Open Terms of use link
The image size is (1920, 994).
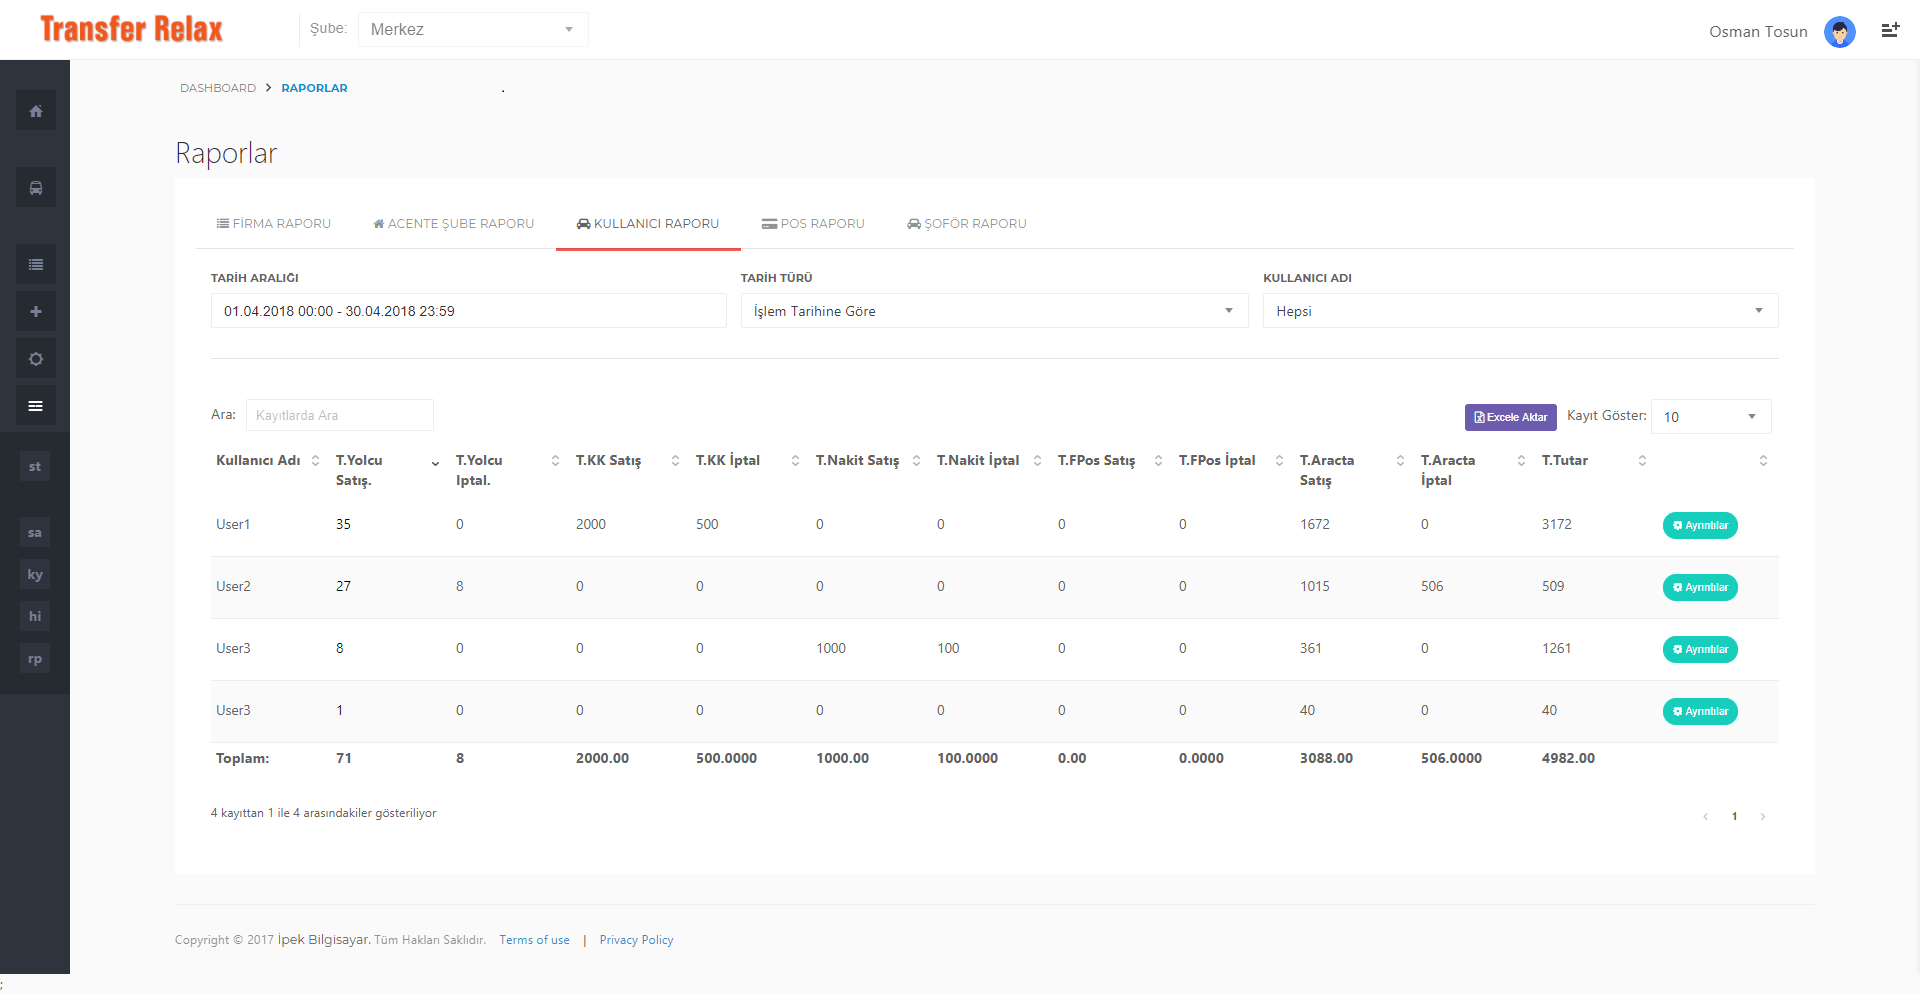tap(534, 940)
